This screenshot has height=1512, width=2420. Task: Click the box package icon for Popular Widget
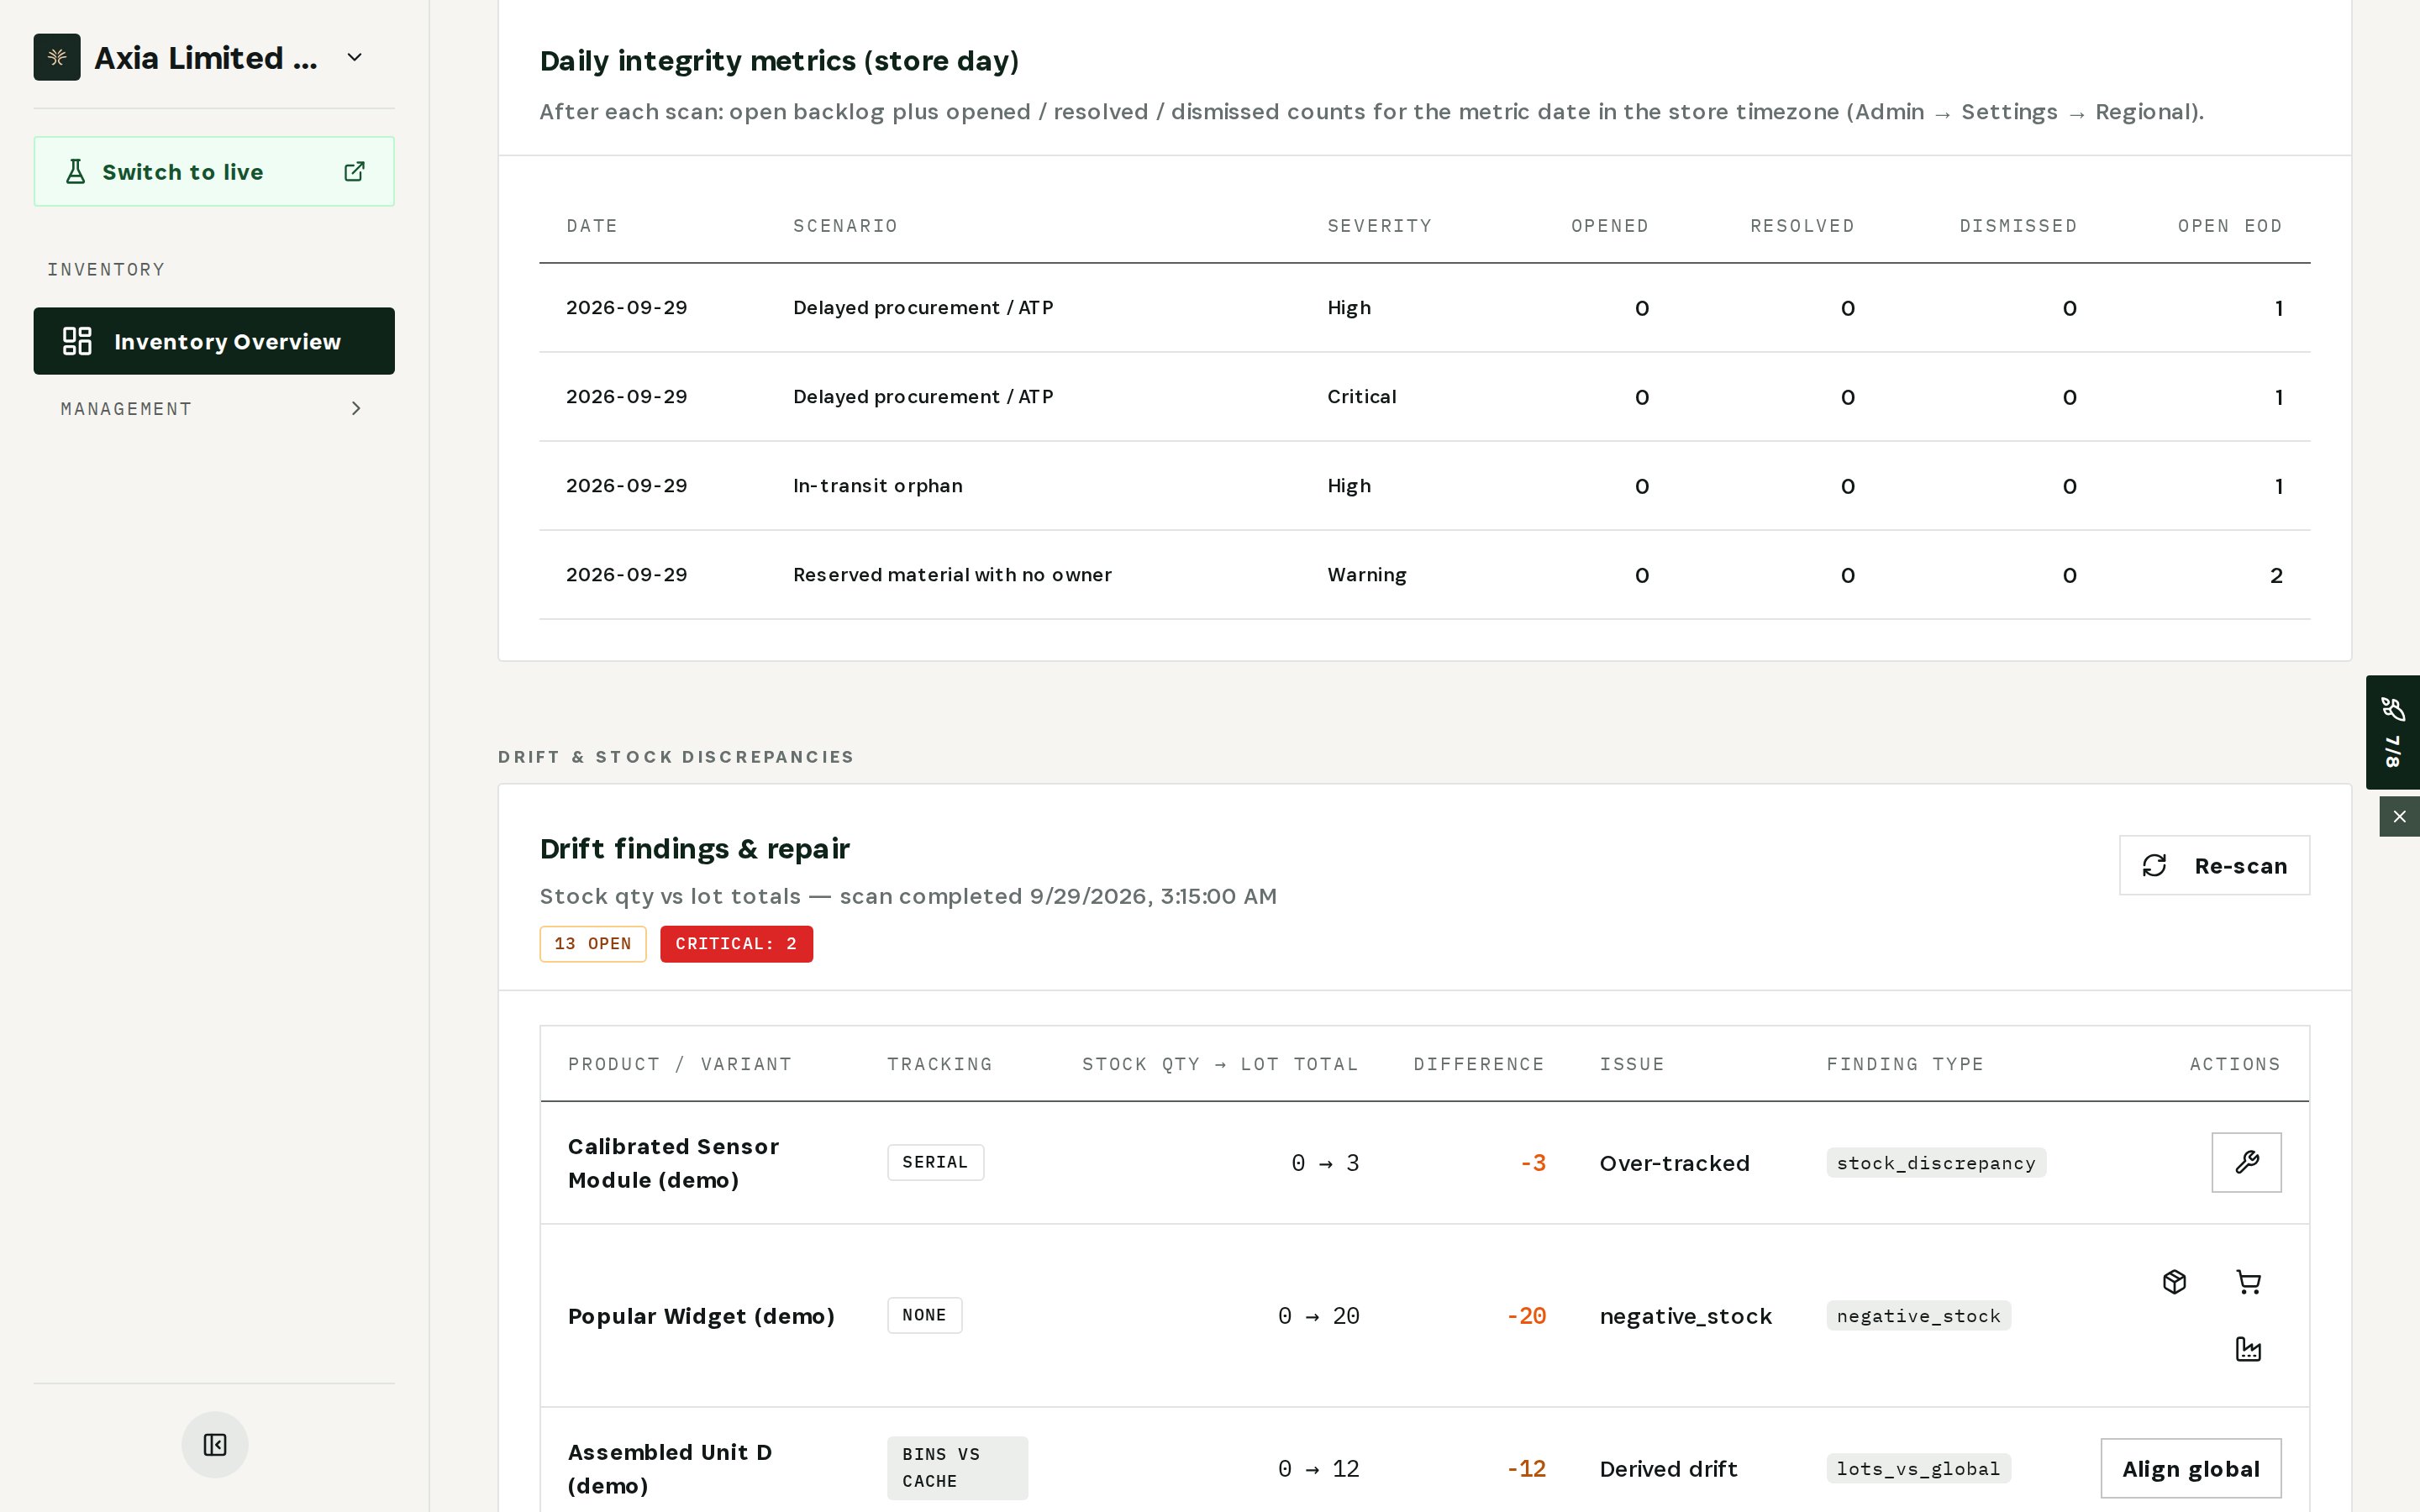[x=2174, y=1282]
